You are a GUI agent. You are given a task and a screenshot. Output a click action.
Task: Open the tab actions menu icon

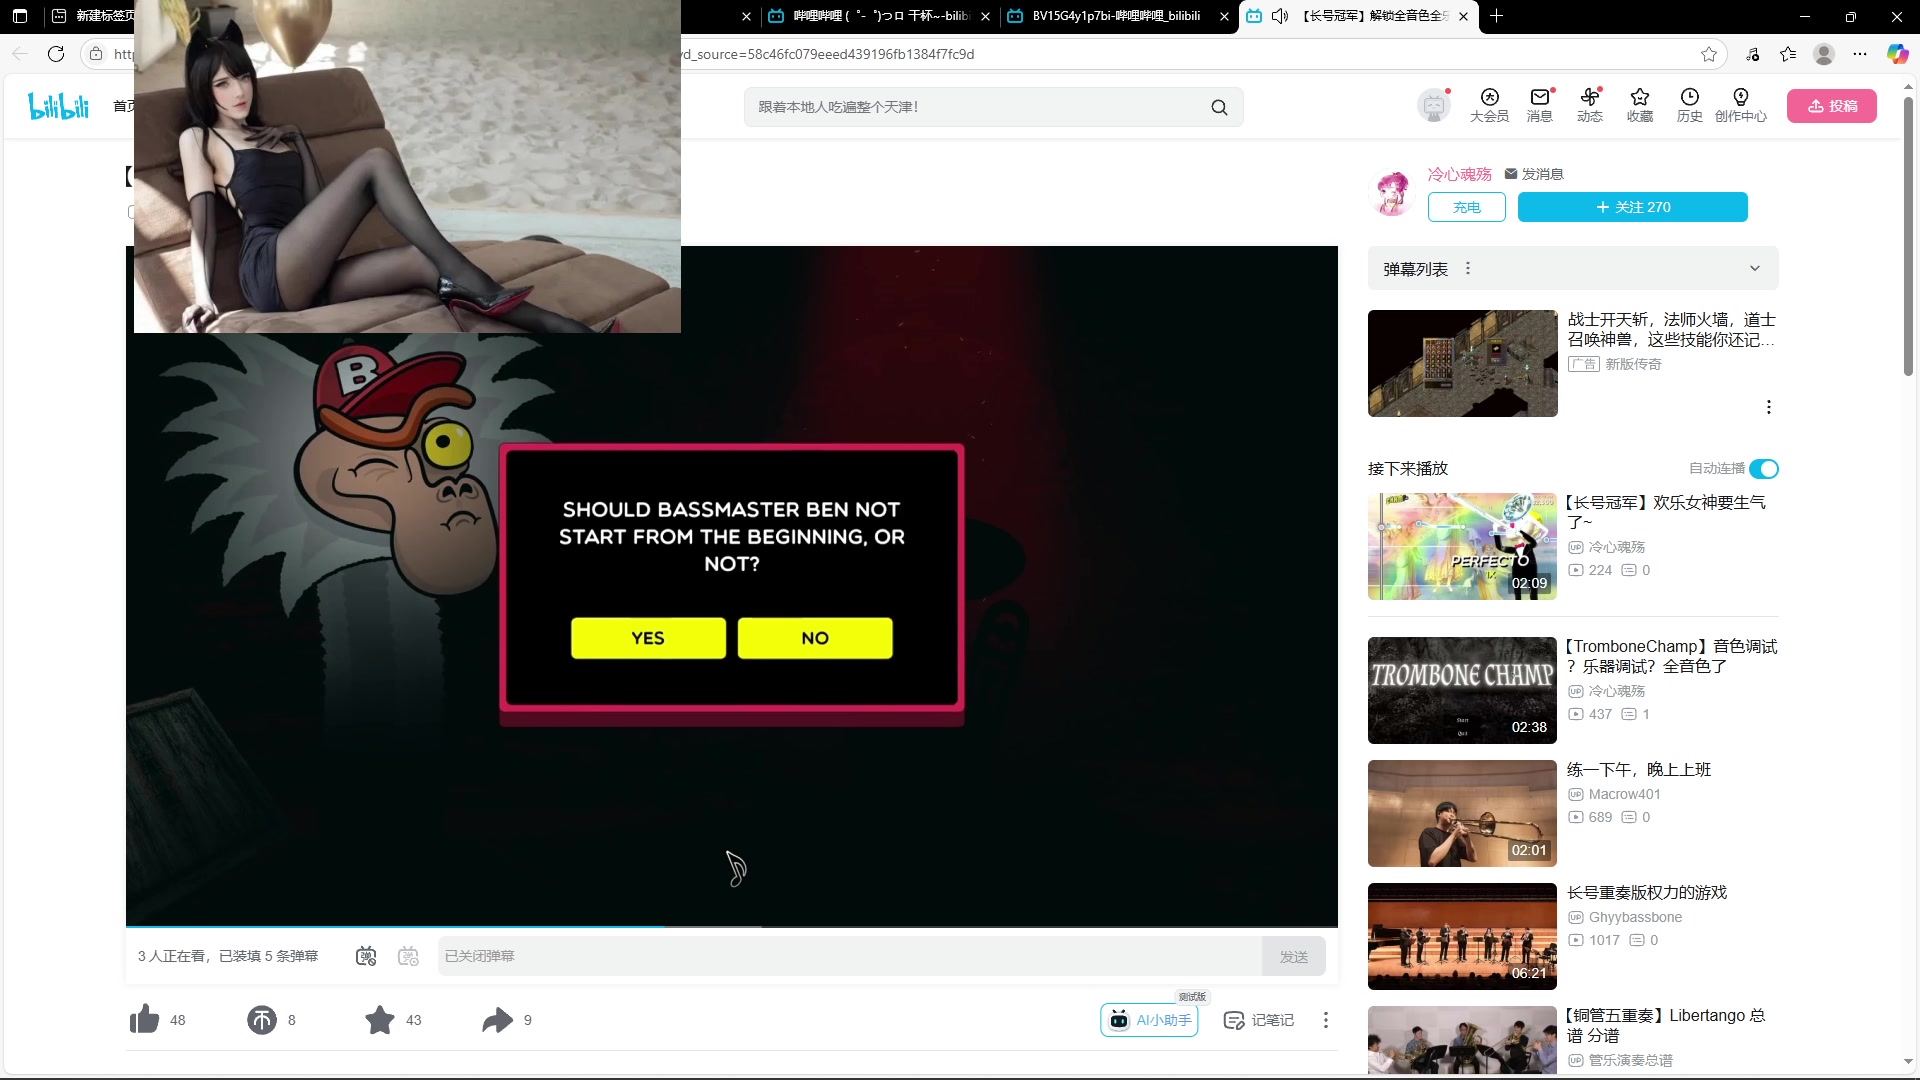20,16
